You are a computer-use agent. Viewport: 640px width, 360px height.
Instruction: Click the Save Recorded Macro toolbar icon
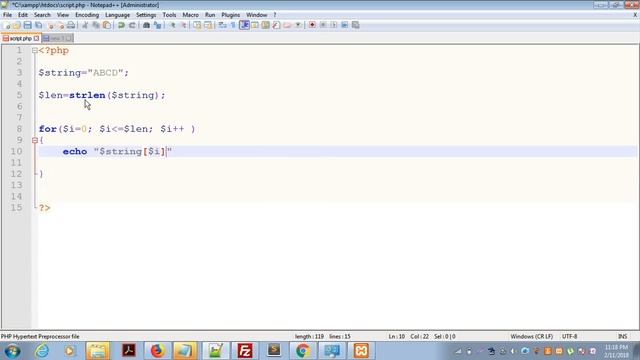pos(356,25)
